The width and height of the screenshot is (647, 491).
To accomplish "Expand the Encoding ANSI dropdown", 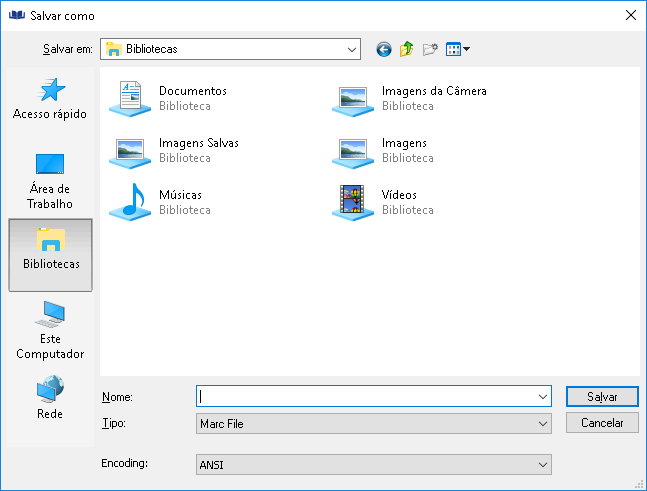I will click(543, 464).
